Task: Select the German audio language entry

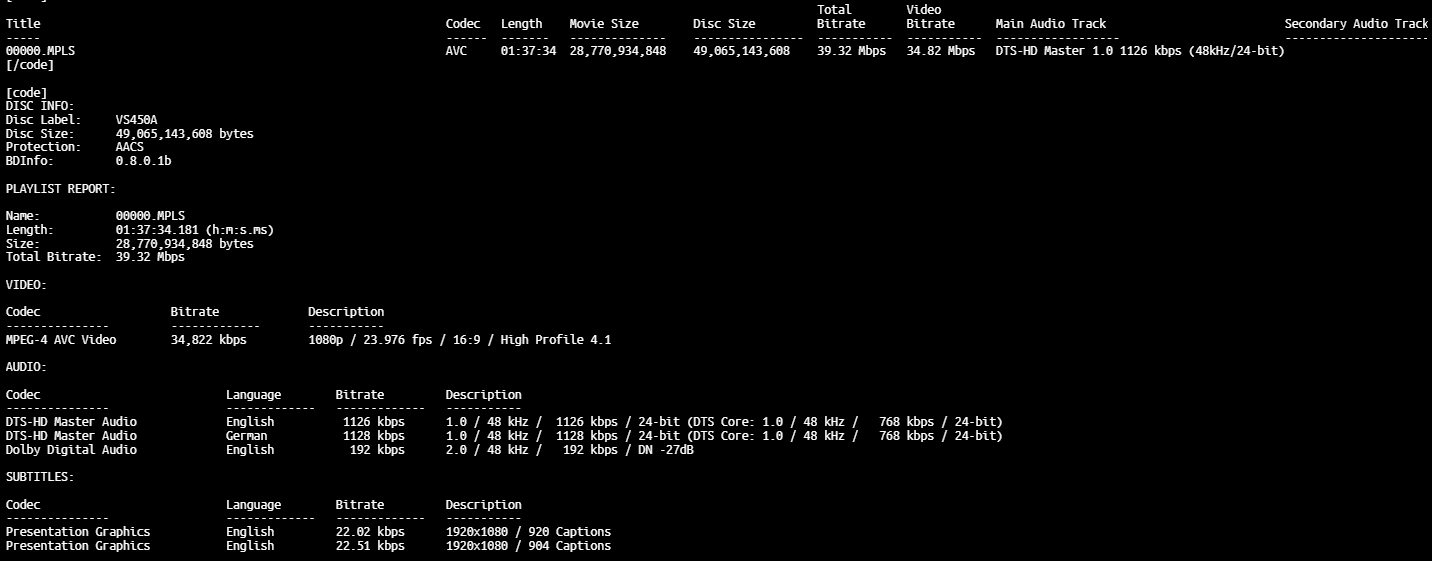Action: click(246, 436)
